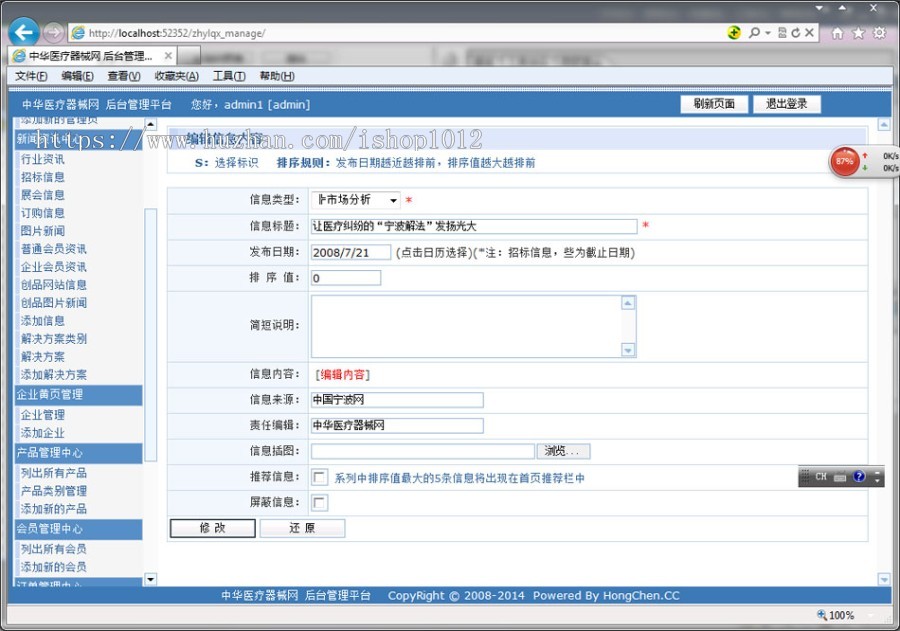Refresh the page using address bar icon
This screenshot has height=631, width=900.
[796, 33]
